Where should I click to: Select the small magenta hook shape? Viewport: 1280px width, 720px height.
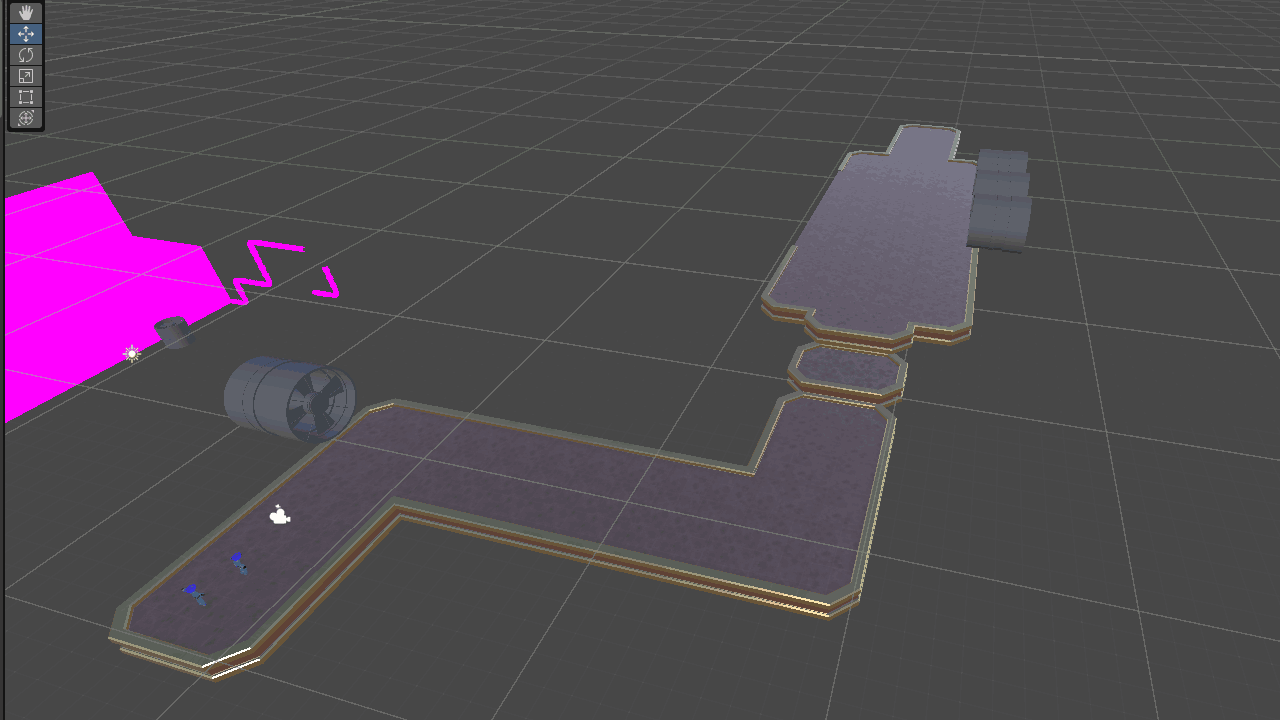pos(328,285)
